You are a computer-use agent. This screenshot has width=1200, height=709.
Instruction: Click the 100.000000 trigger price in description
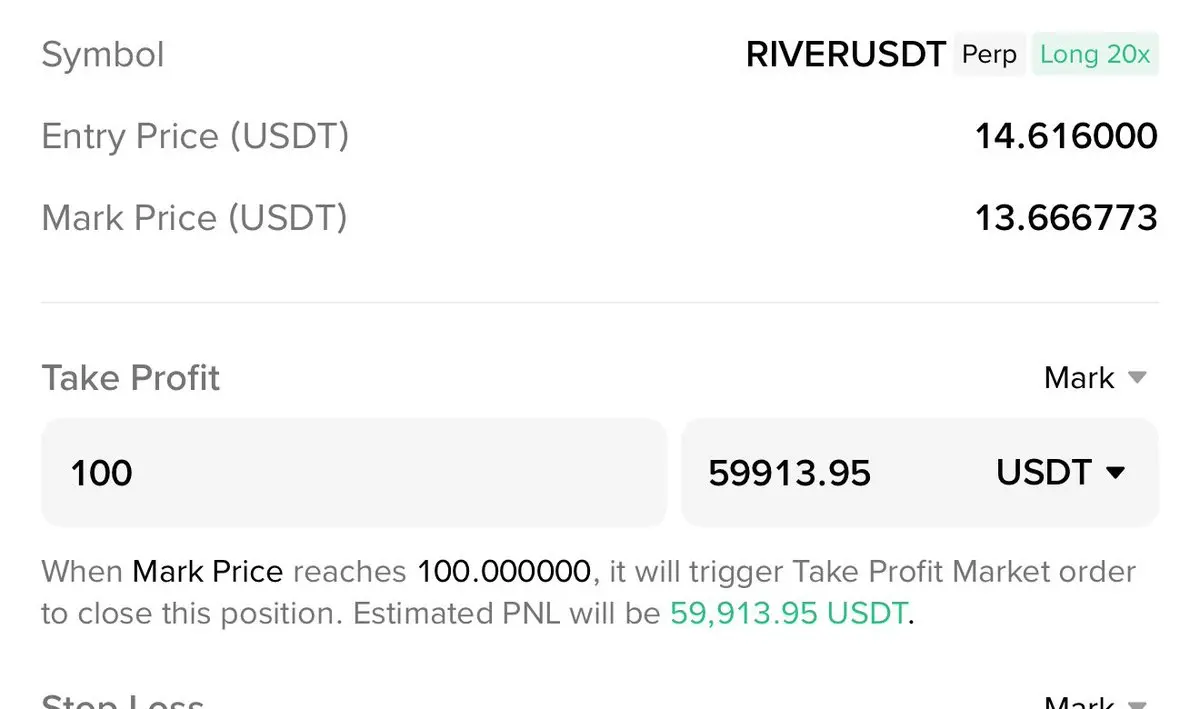(x=504, y=572)
